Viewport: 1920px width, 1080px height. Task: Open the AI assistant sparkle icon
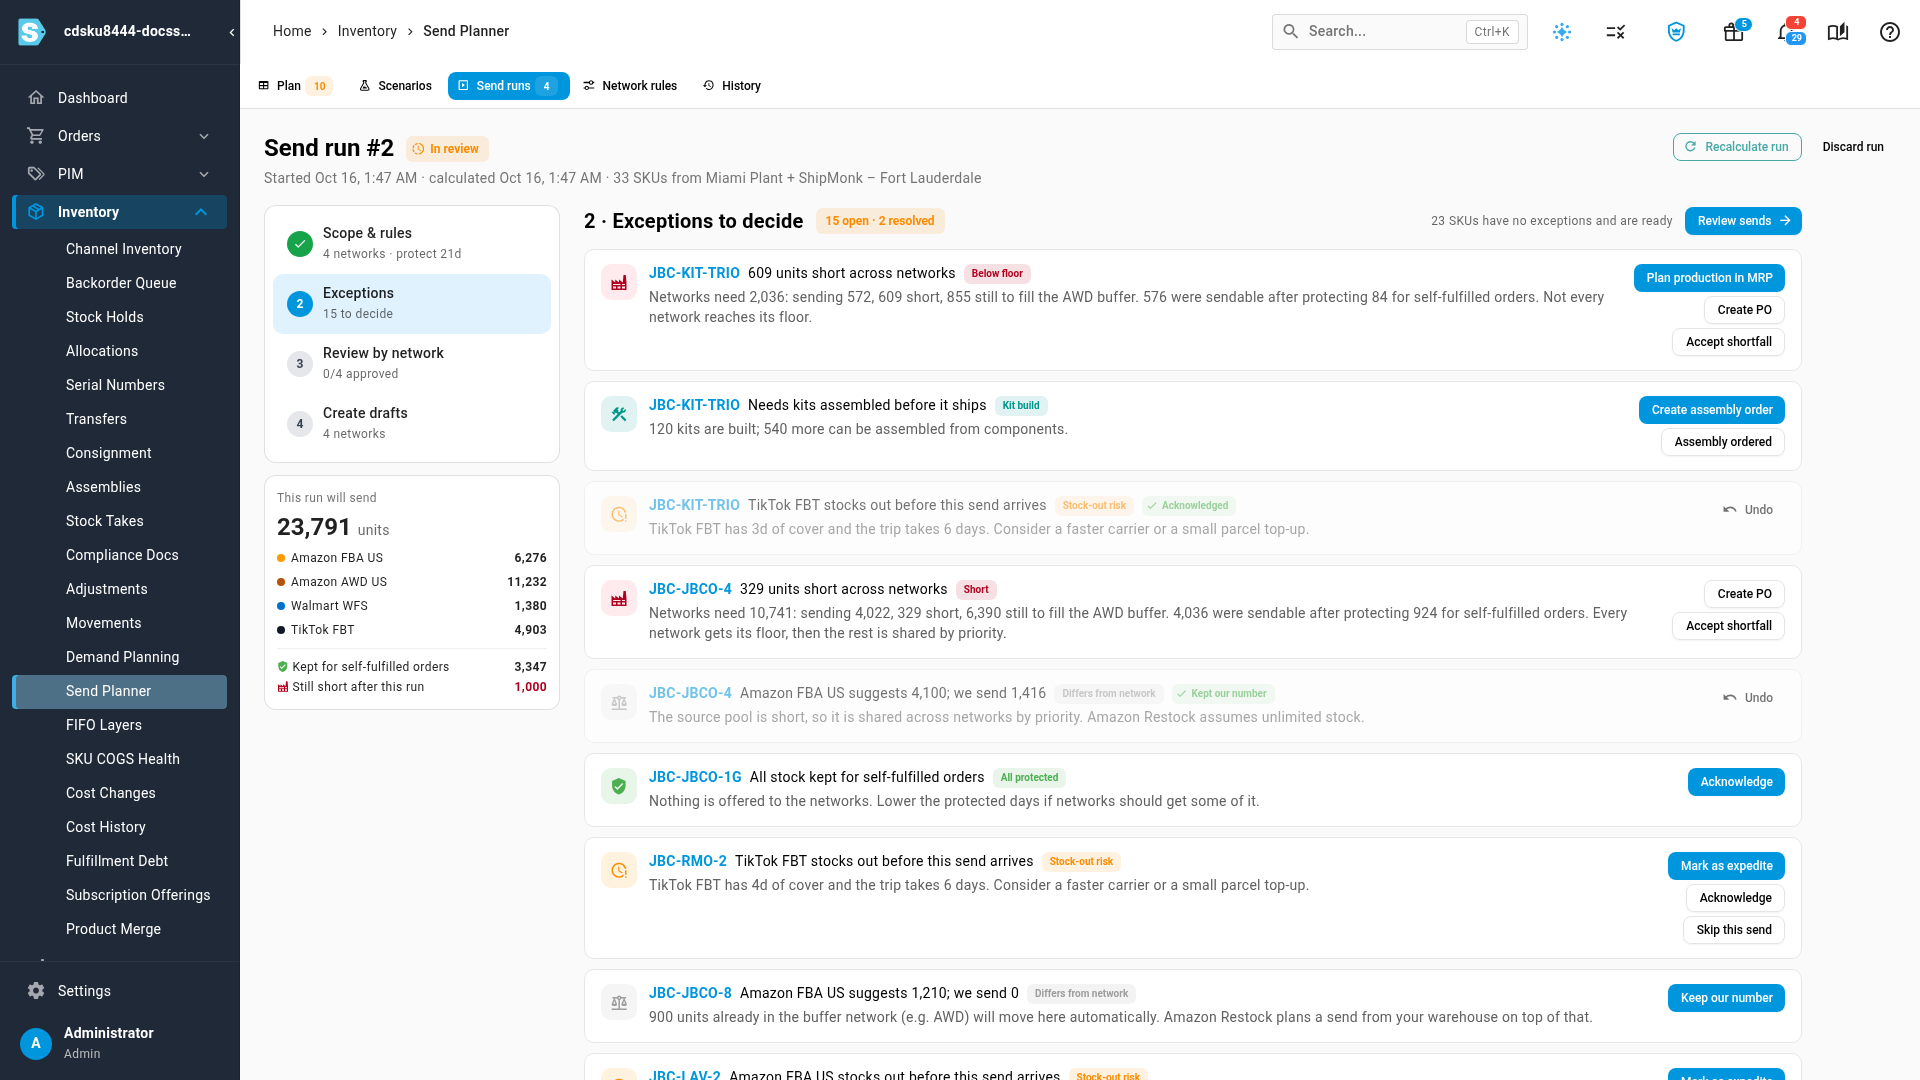(1562, 32)
